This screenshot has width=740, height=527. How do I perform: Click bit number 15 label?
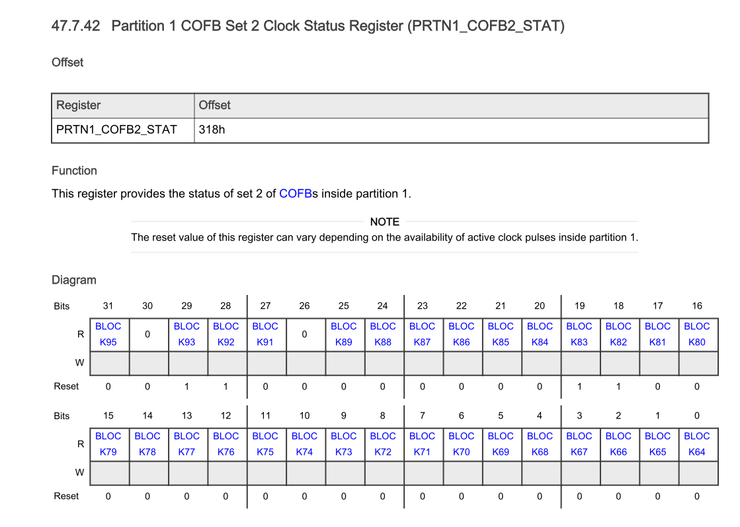click(x=108, y=416)
